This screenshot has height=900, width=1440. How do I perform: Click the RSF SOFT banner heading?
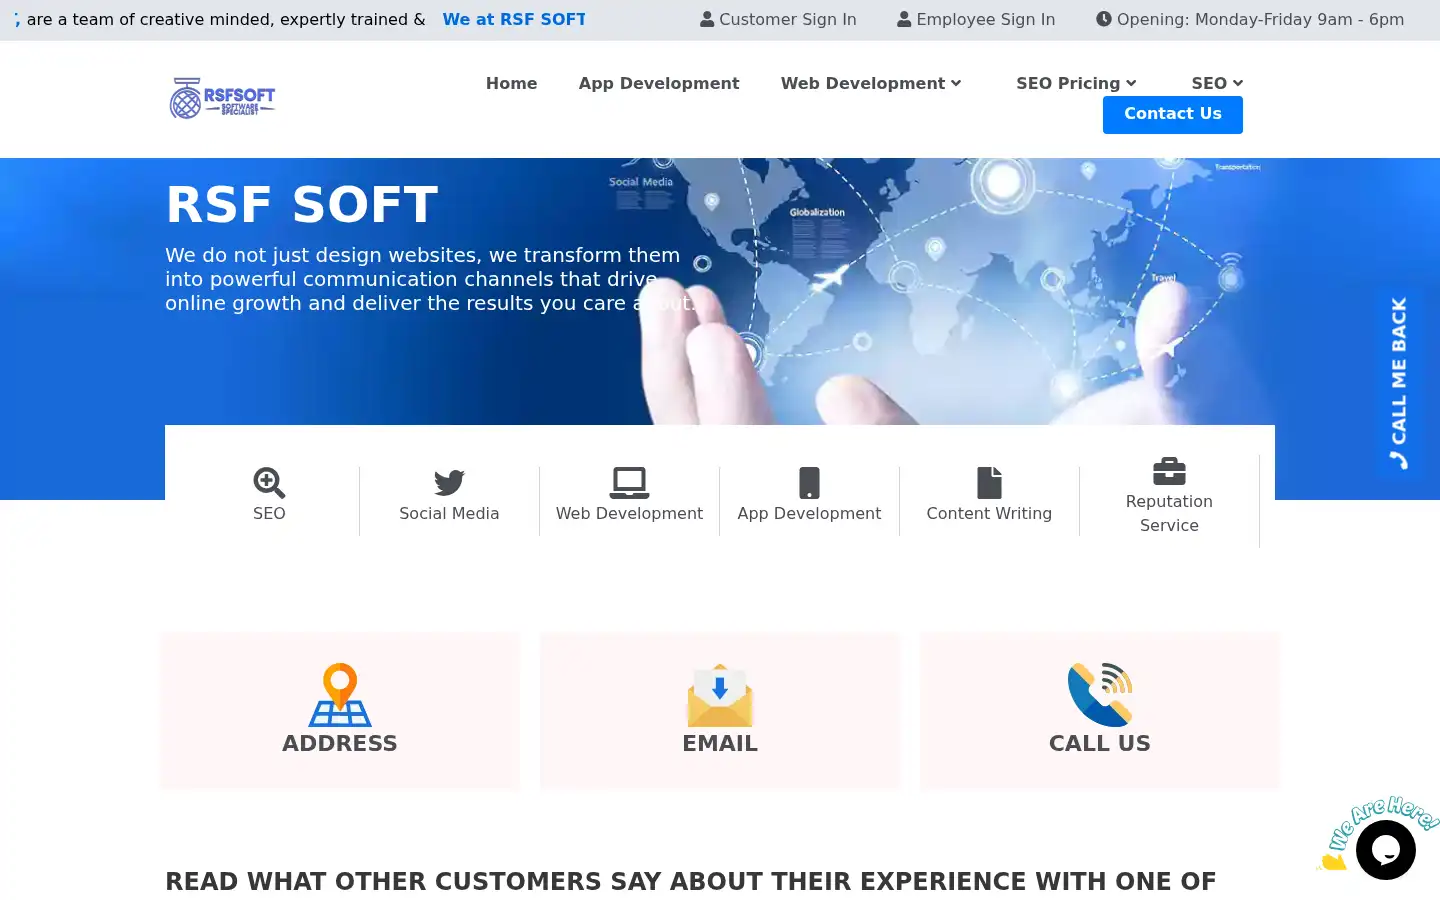tap(302, 204)
